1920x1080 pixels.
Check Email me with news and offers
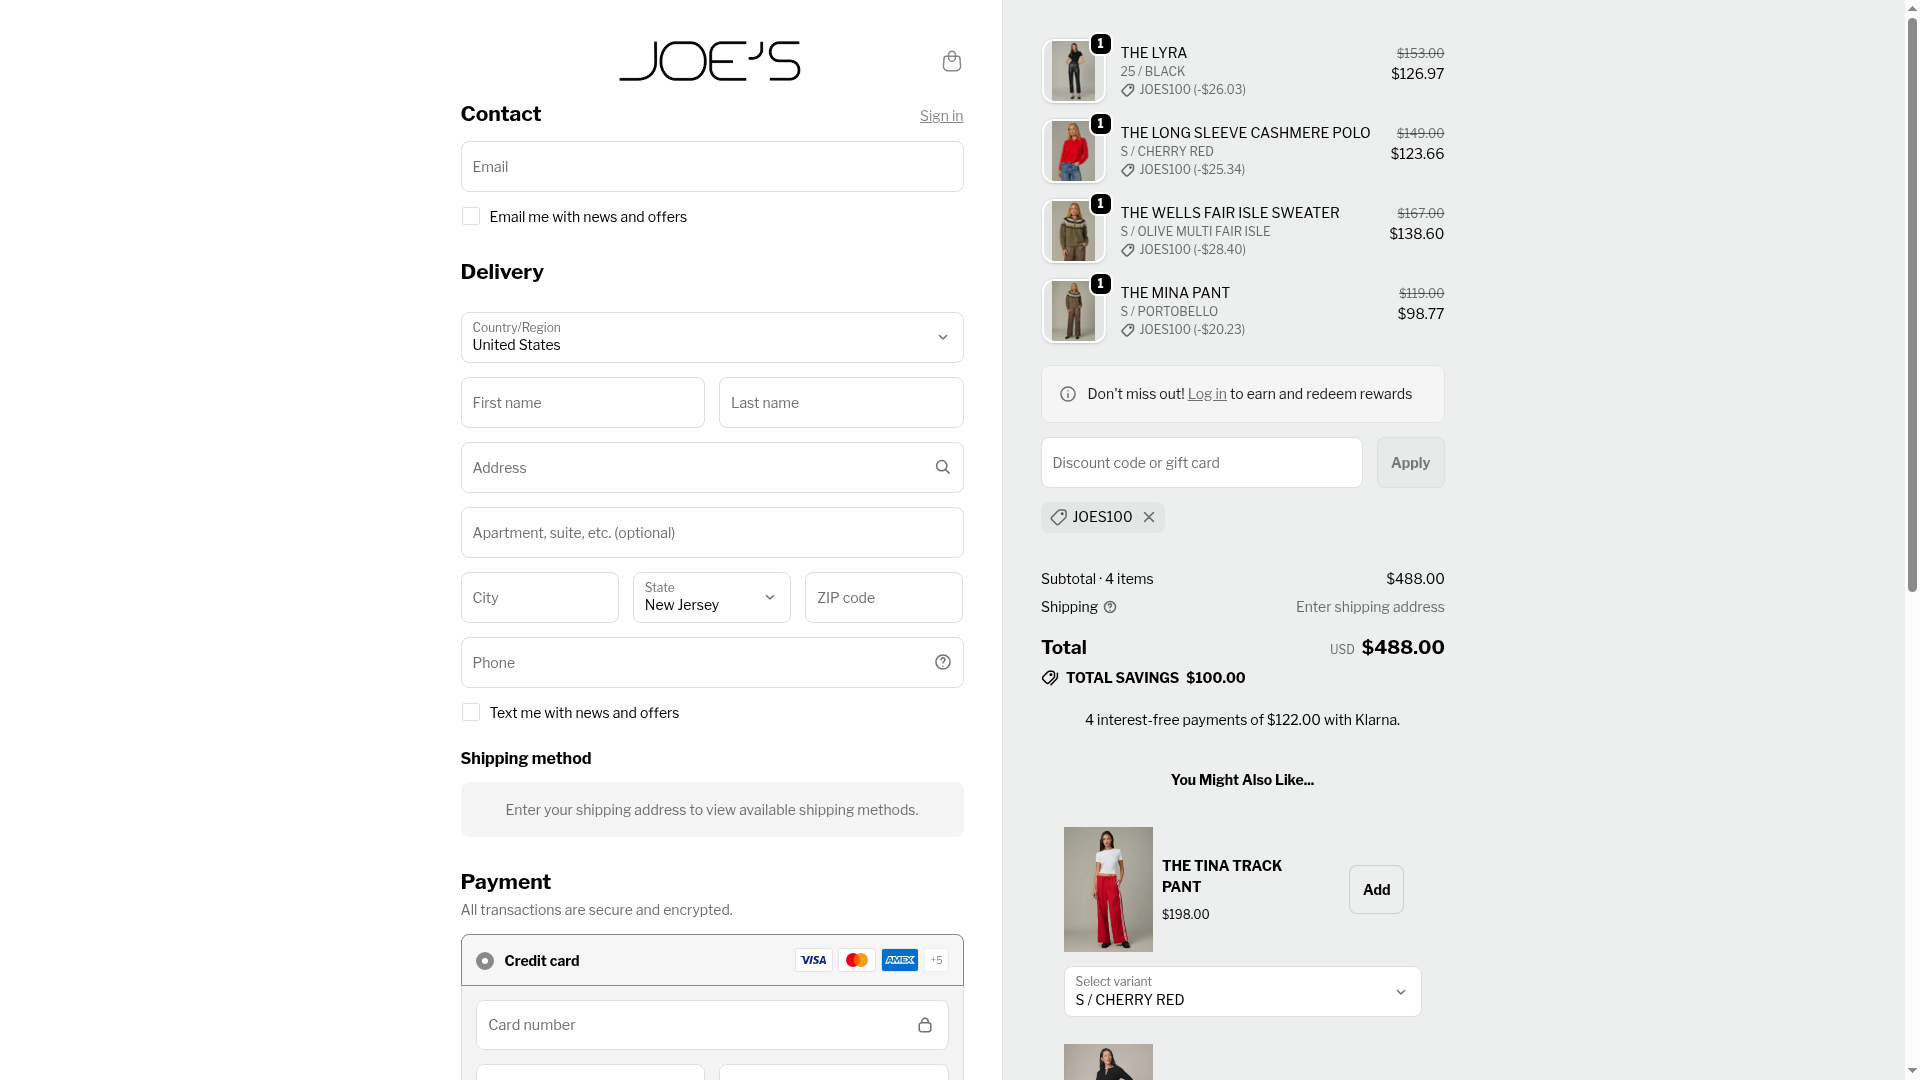(471, 216)
